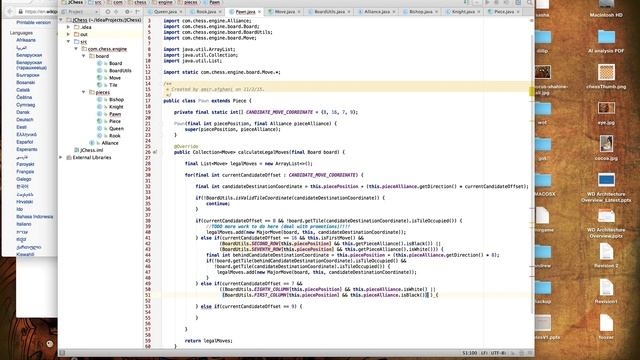Select chessThumb.png desktop file

pos(606,77)
